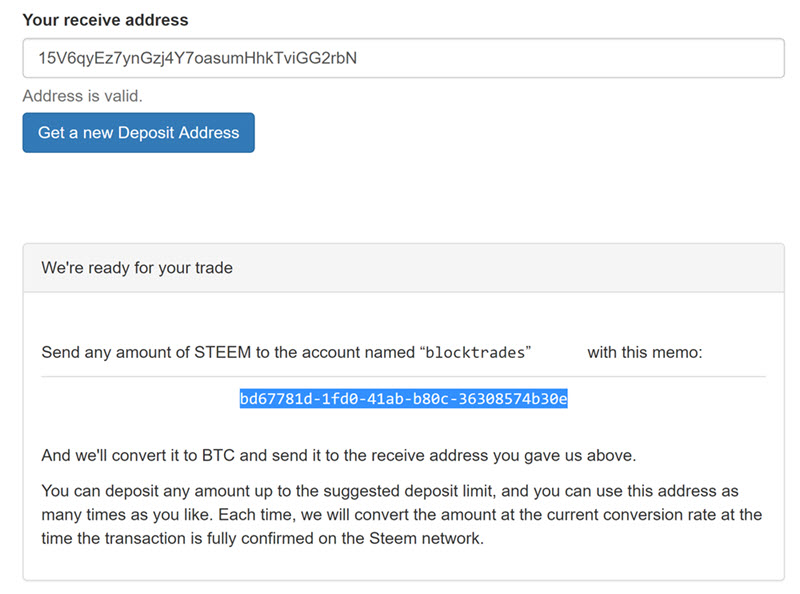The width and height of the screenshot is (800, 594).
Task: Click the with this memo text
Action: [645, 352]
